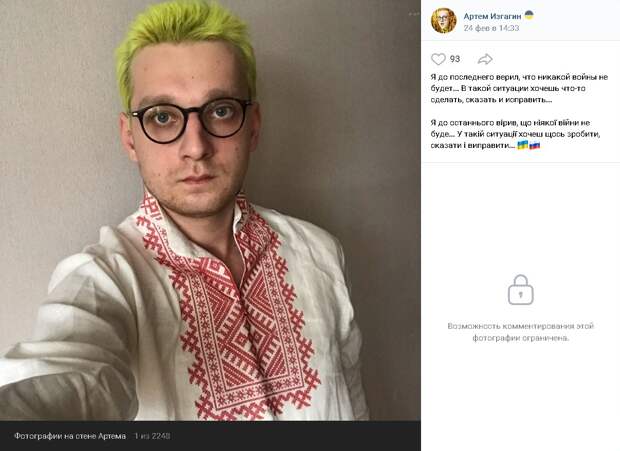The width and height of the screenshot is (620, 451).
Task: Like the photo with the heart icon
Action: point(438,59)
